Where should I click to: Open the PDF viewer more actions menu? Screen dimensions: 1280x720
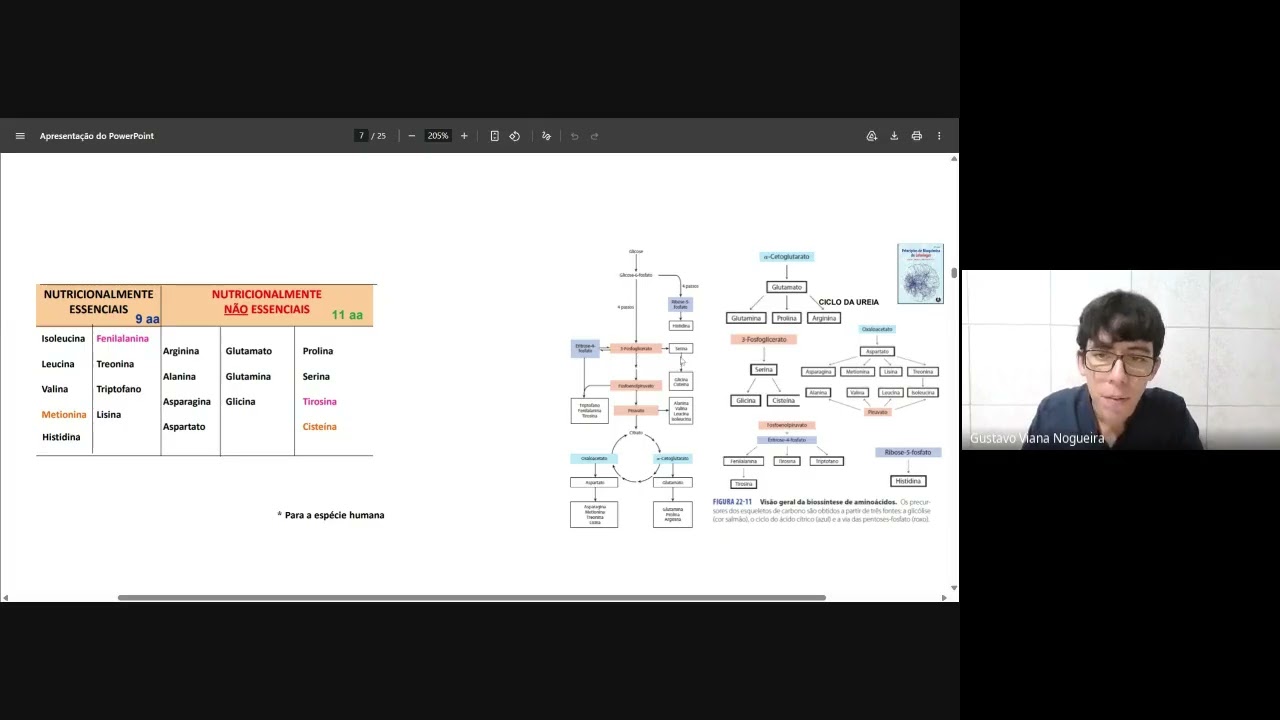coord(939,136)
